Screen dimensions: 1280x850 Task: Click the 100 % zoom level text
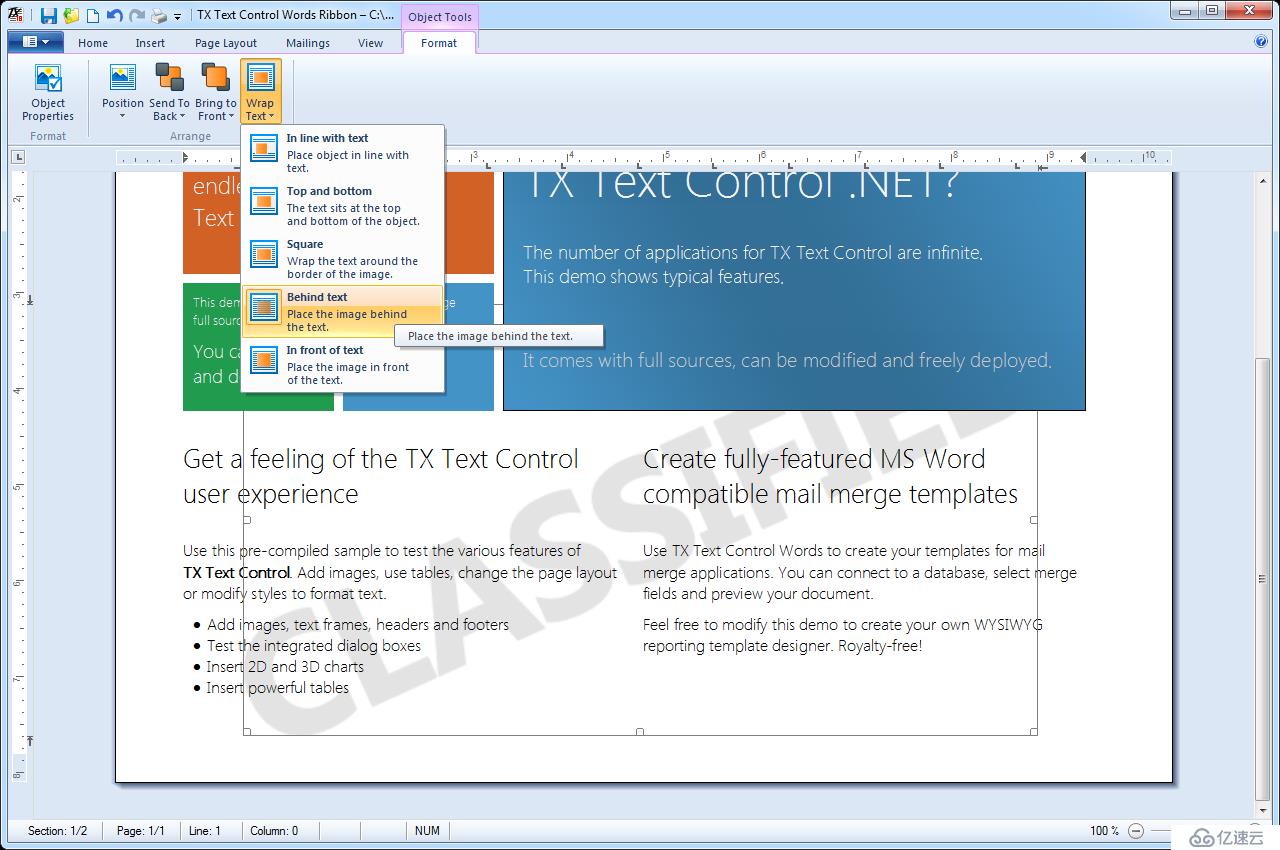[x=1104, y=831]
